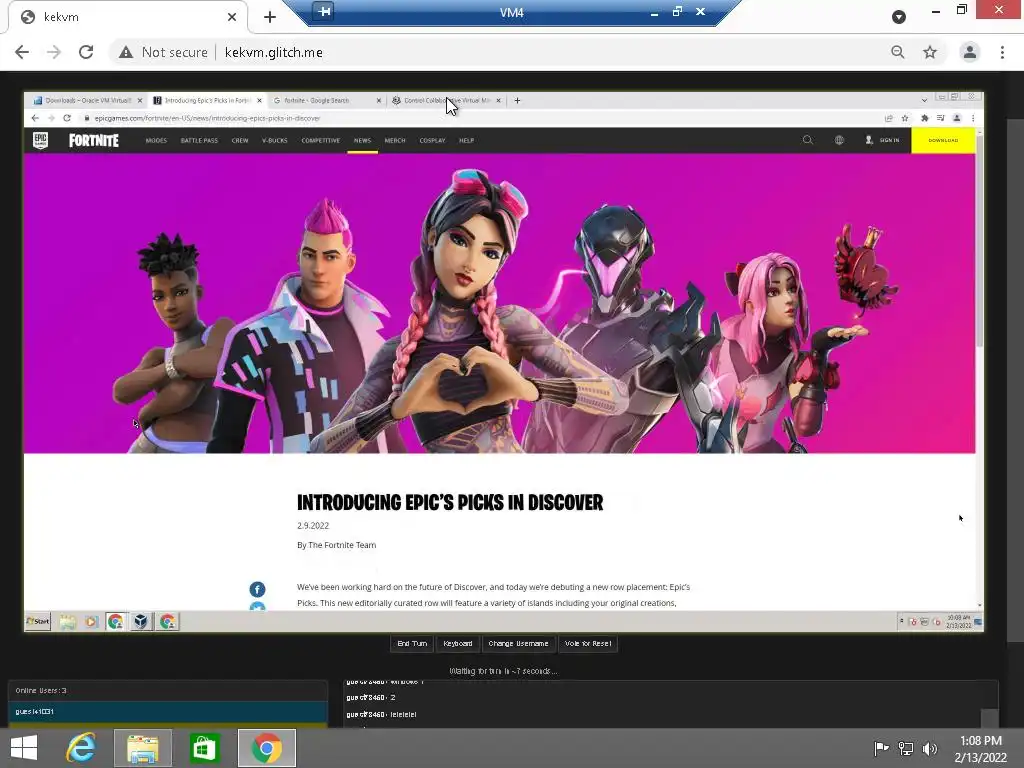Viewport: 1024px width, 768px height.
Task: Click headline Introducing Epic's Picks in Discover
Action: (x=450, y=502)
